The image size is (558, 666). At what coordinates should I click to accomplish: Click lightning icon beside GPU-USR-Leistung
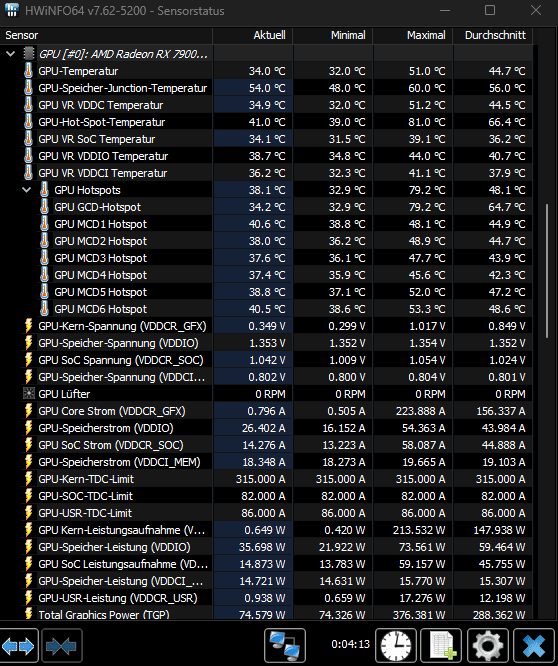tap(28, 598)
